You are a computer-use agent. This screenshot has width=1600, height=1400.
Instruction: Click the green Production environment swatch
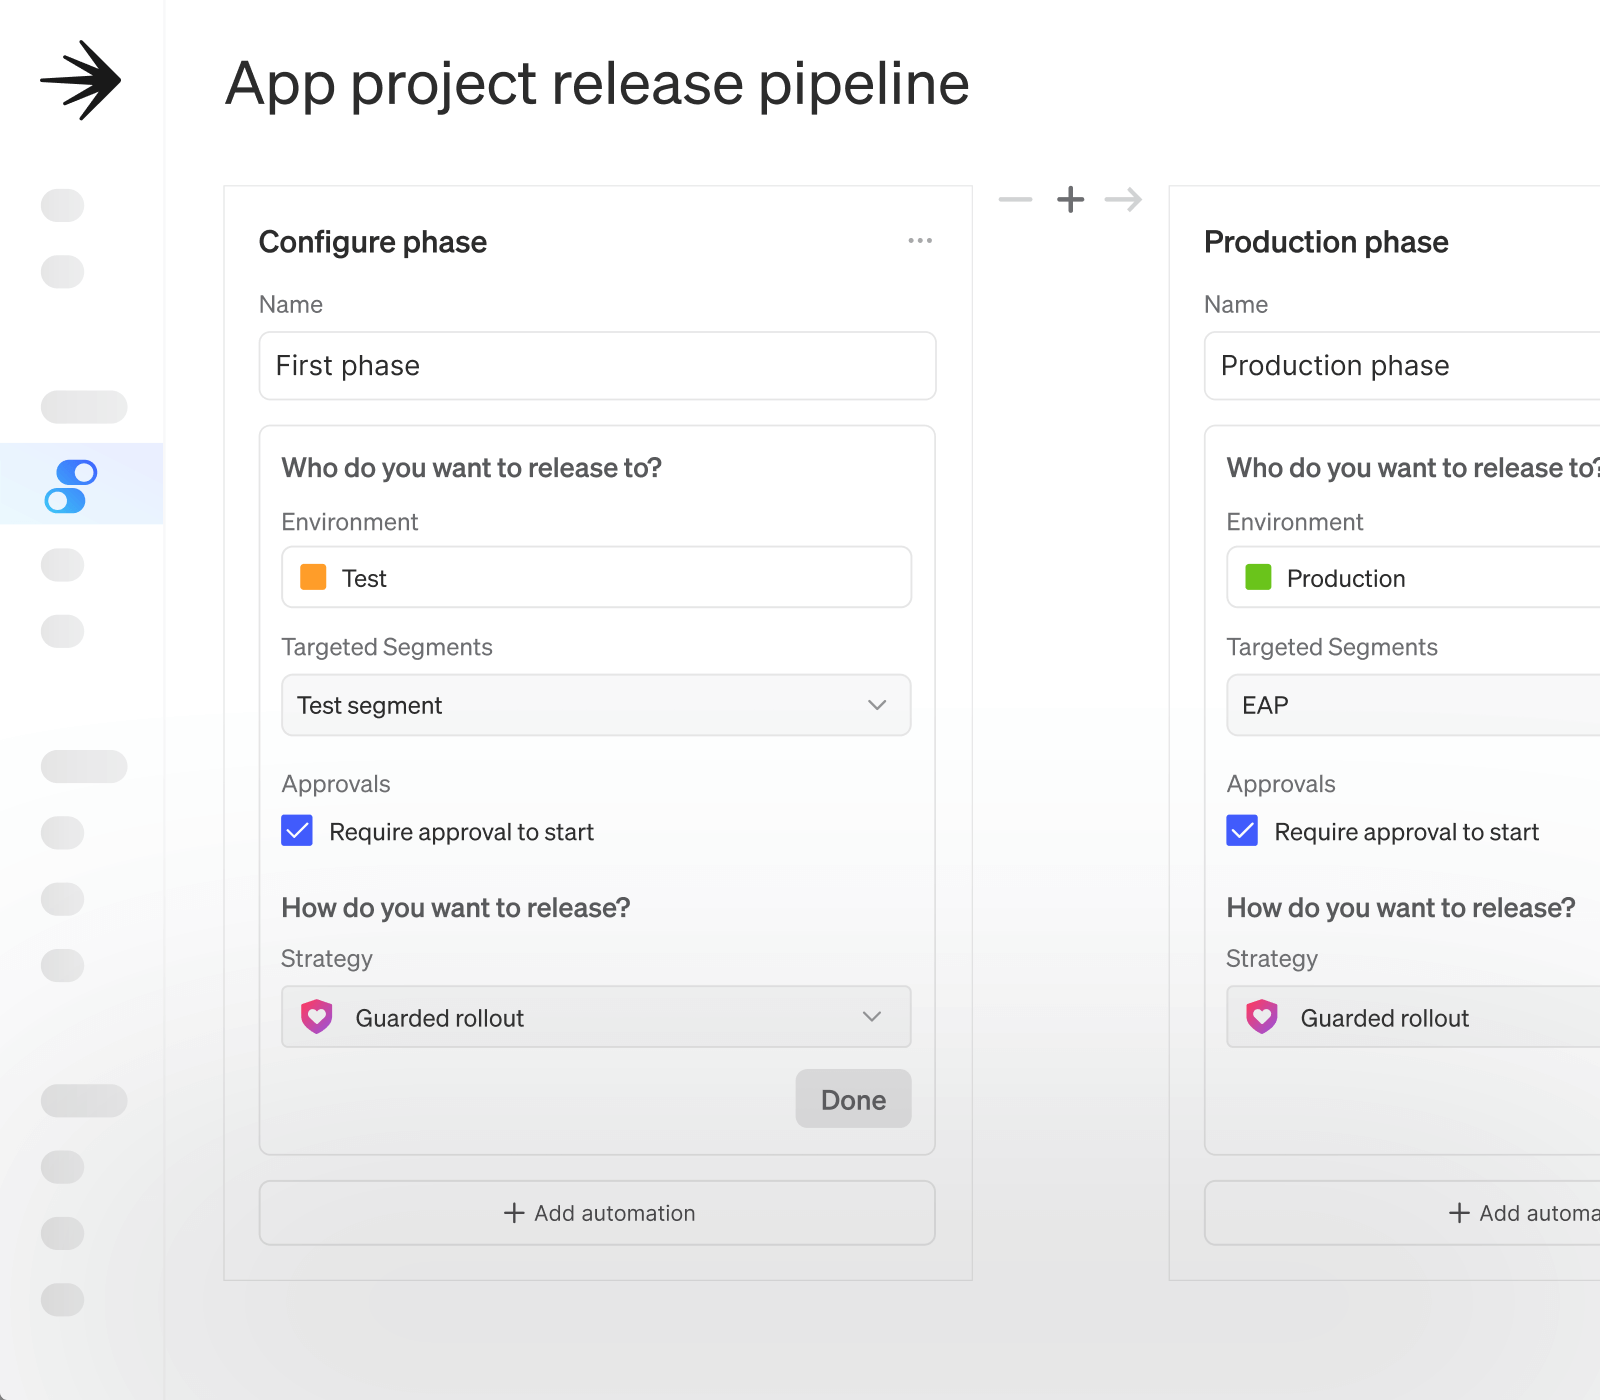click(x=1258, y=577)
